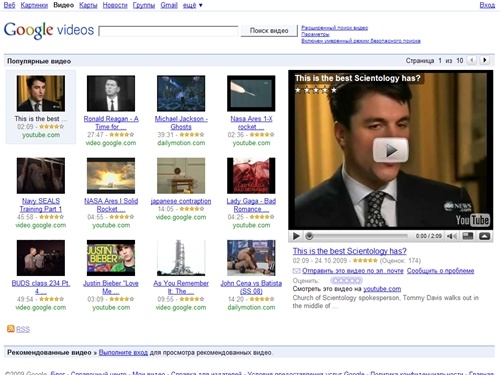Click the RSS text link

(x=23, y=329)
